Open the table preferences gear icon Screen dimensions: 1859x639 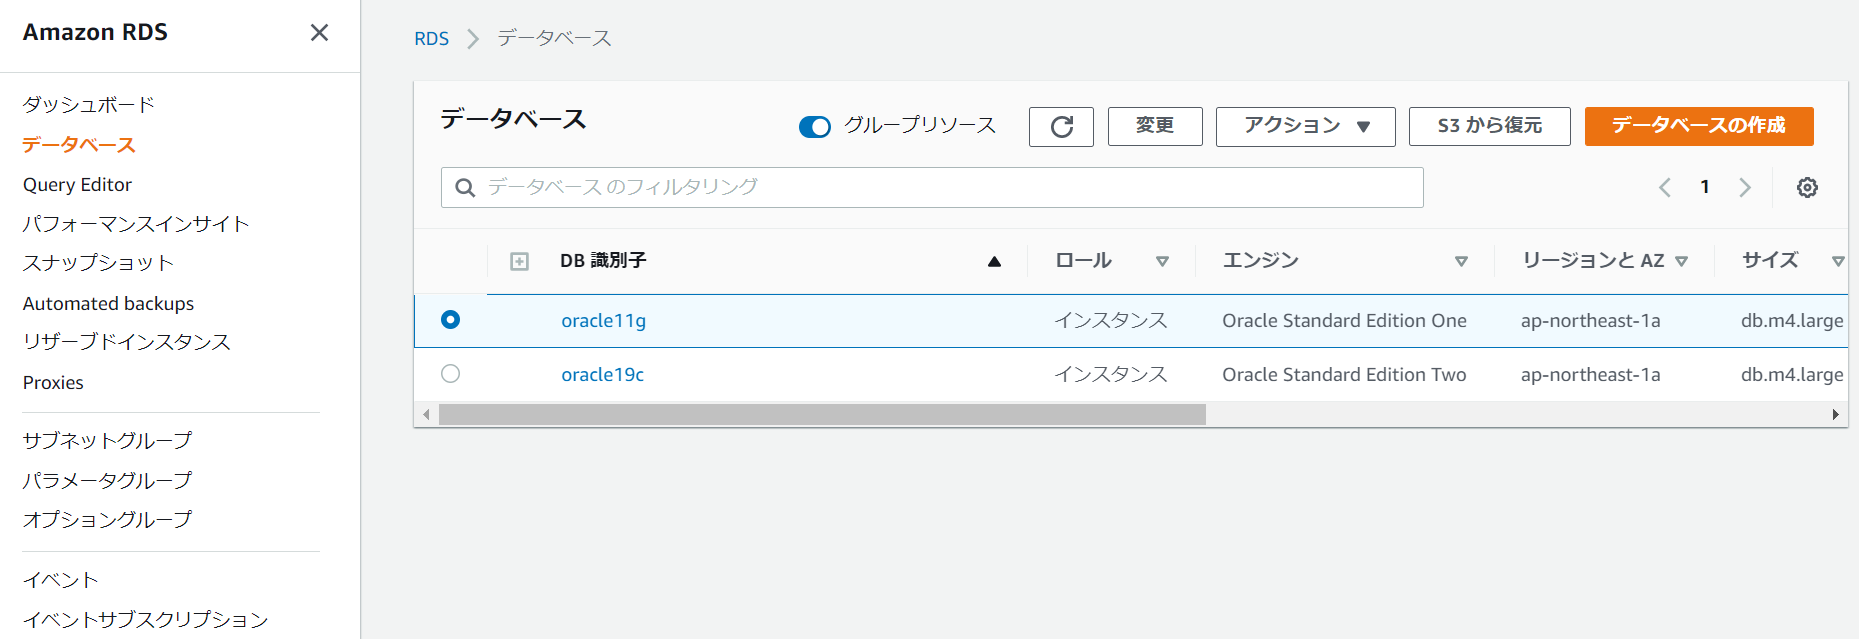point(1807,187)
